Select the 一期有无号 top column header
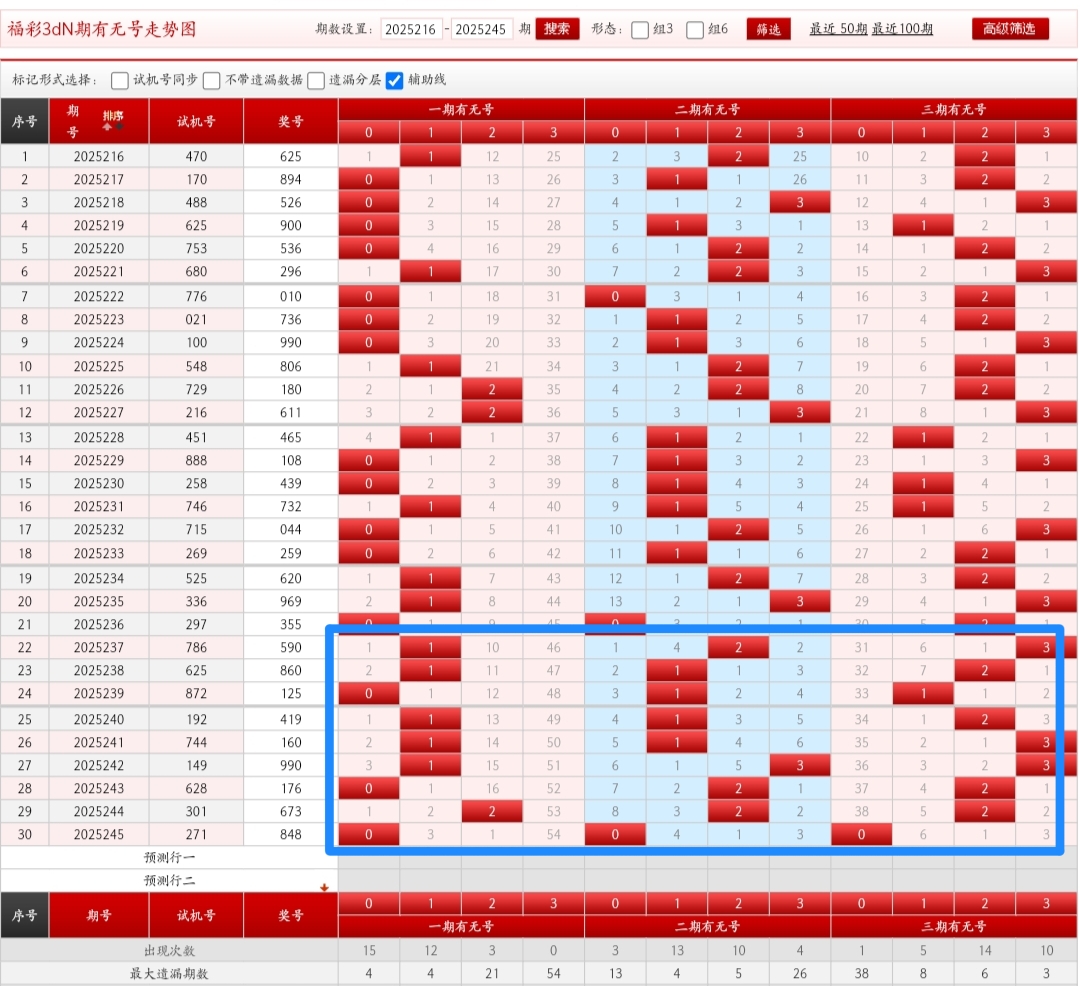The image size is (1080, 986). point(461,109)
